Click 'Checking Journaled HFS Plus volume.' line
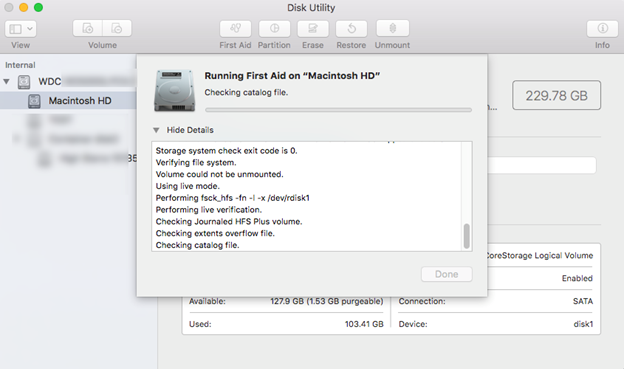The height and width of the screenshot is (369, 624). (229, 222)
